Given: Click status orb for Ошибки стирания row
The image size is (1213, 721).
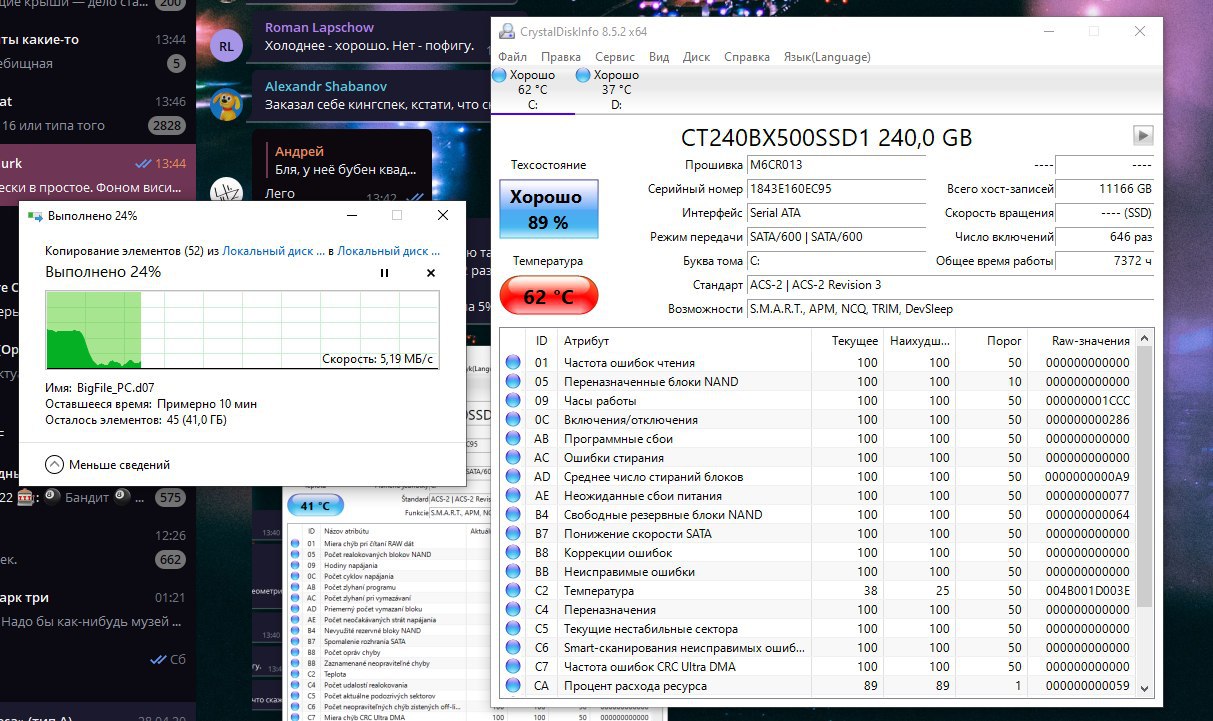Looking at the screenshot, I should [x=513, y=458].
